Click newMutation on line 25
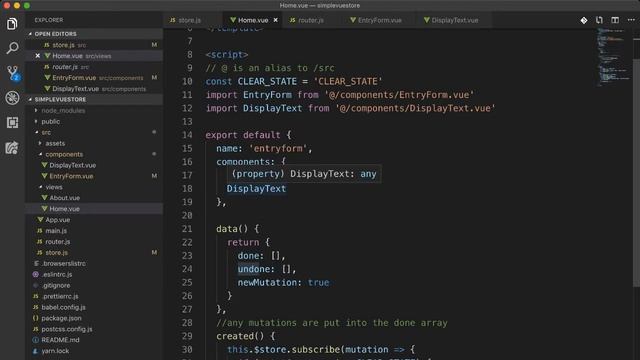The width and height of the screenshot is (640, 360). tap(267, 283)
